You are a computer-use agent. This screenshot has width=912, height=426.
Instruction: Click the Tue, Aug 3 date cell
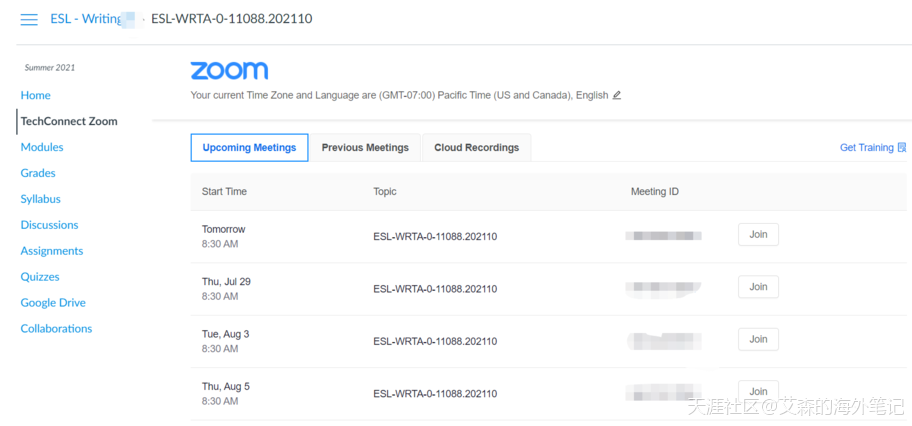click(x=226, y=334)
